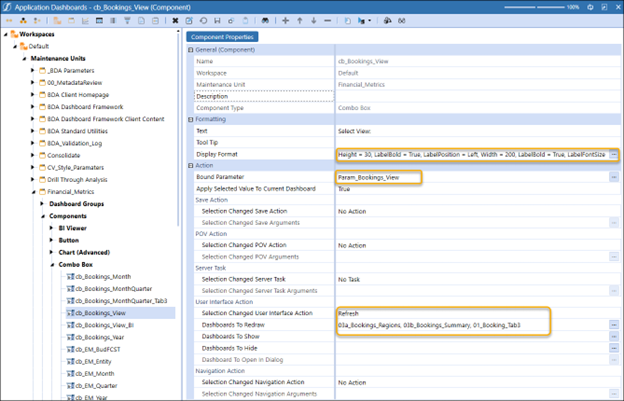Expand the BI Viewer components node

(51, 228)
